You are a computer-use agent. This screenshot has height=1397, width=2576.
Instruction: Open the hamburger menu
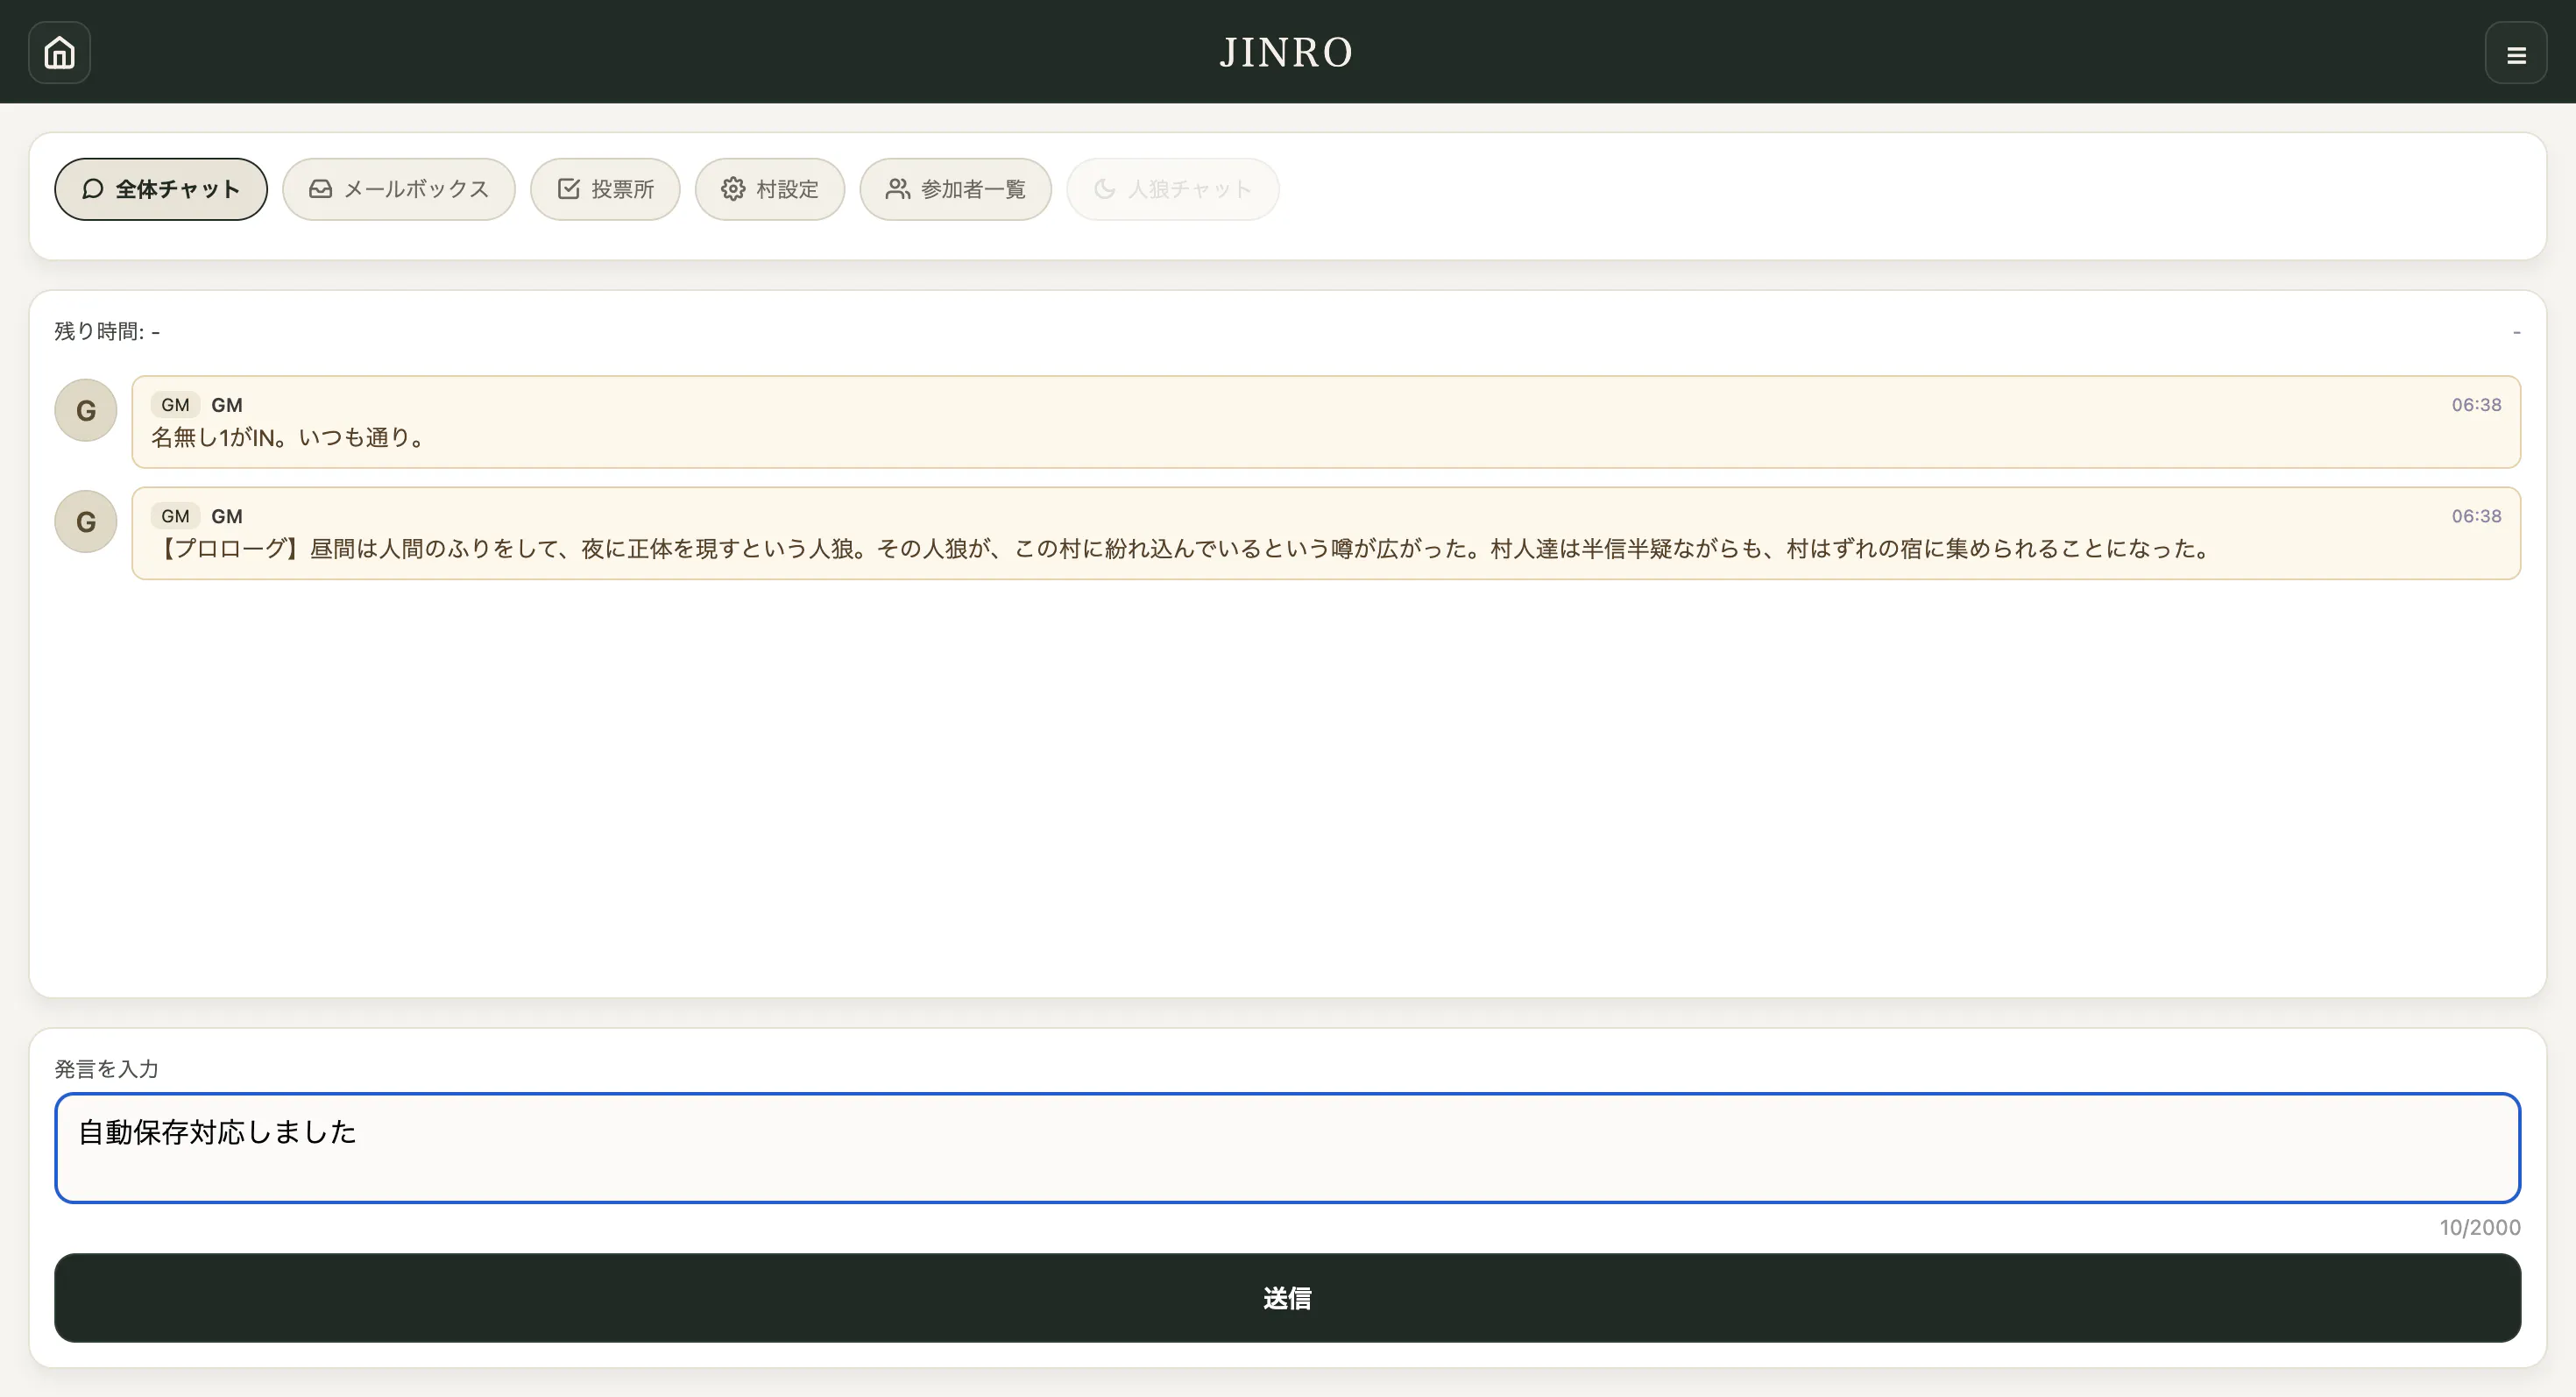(x=2515, y=53)
